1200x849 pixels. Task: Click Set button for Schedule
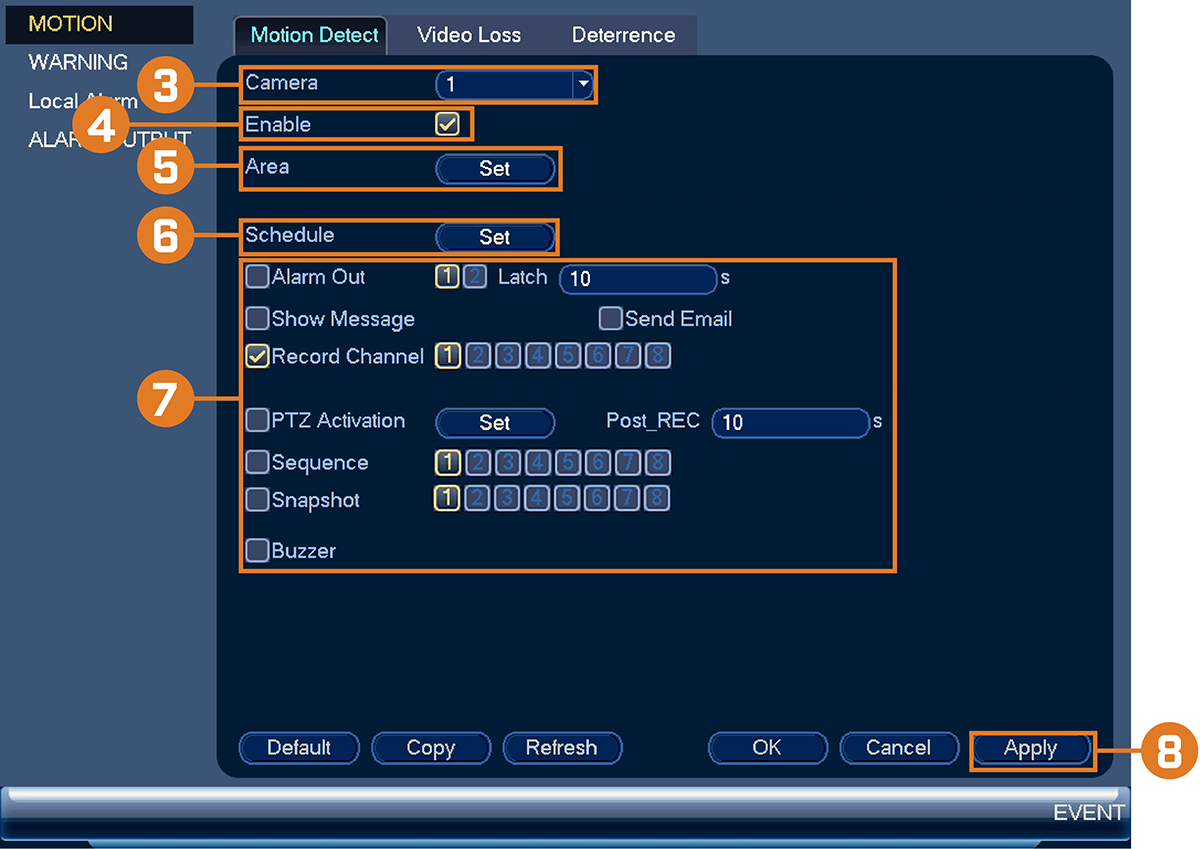pos(495,237)
